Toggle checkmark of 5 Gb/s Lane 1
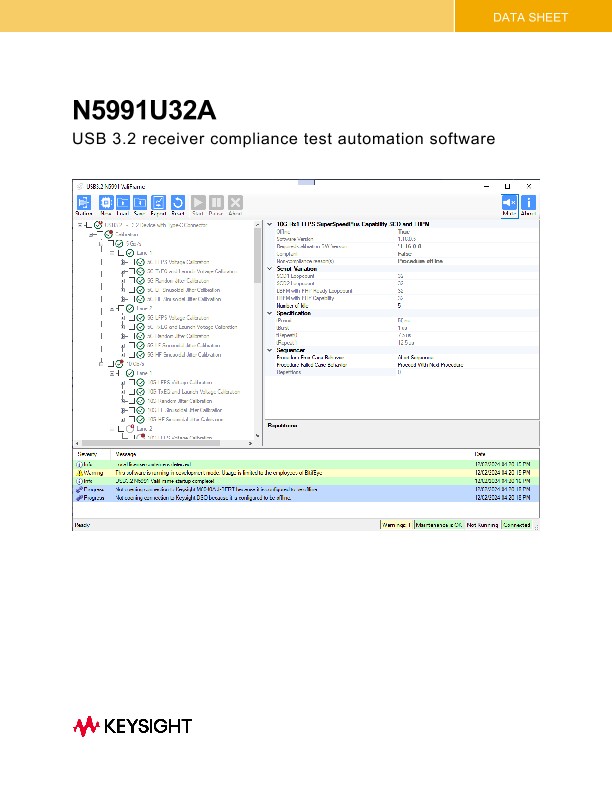The width and height of the screenshot is (612, 792). pos(130,253)
